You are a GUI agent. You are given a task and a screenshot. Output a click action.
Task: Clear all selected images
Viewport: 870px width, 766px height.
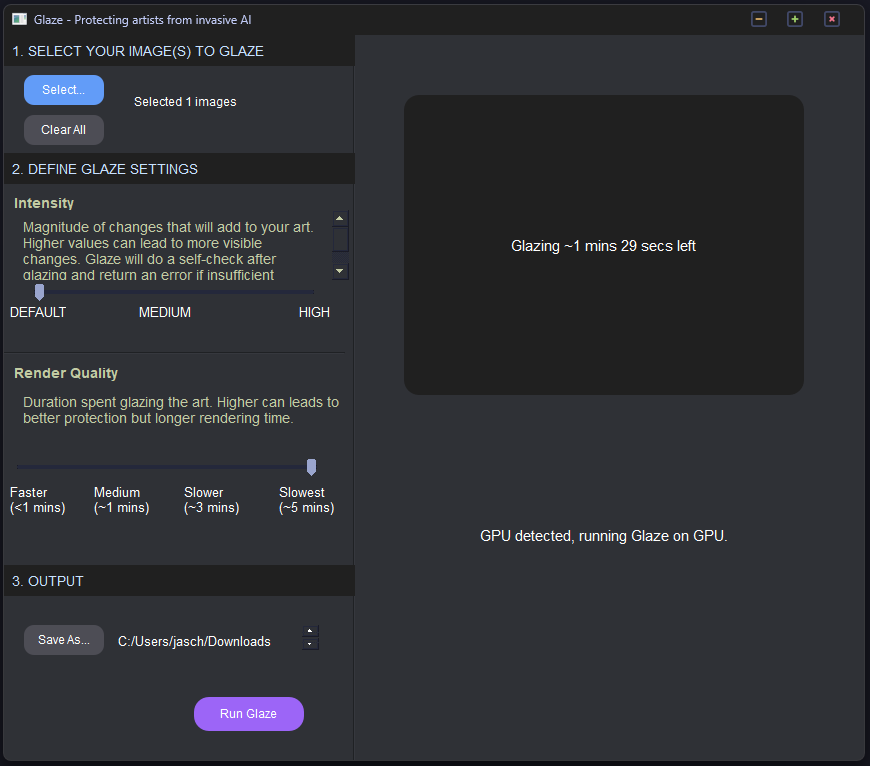(64, 130)
